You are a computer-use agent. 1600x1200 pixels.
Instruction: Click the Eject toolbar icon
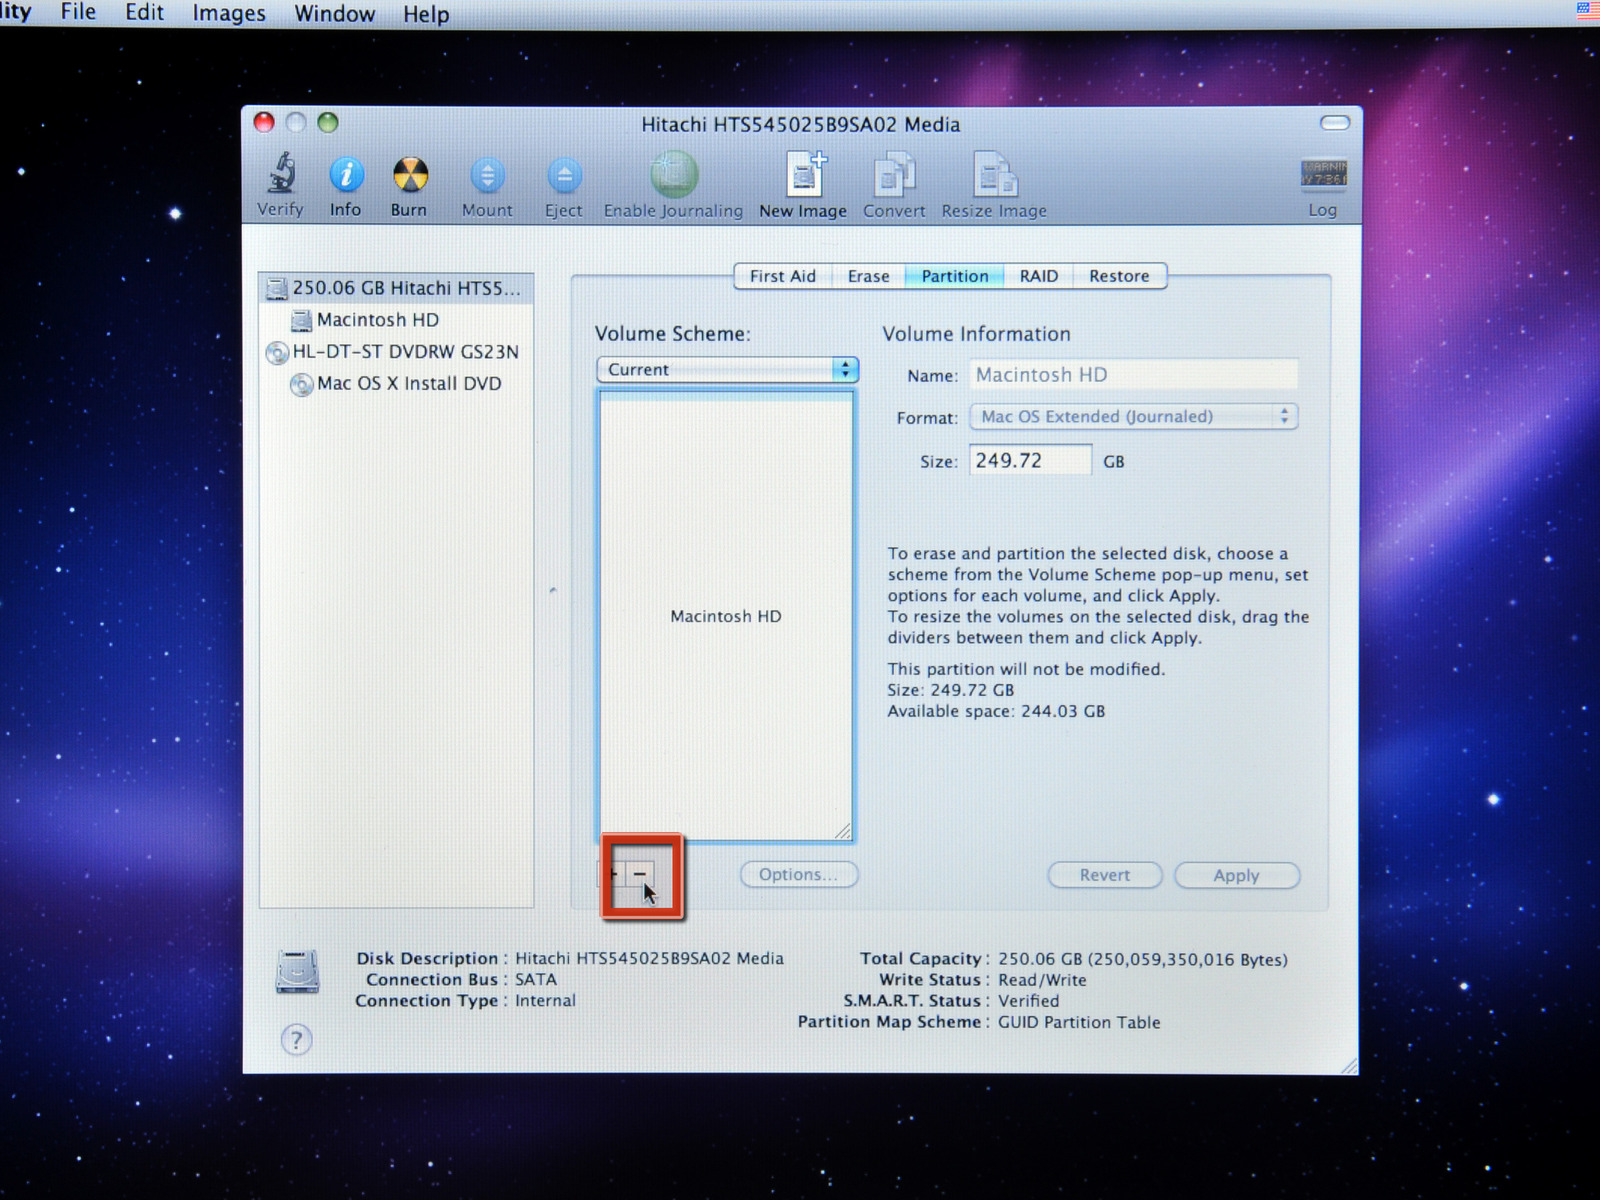(x=564, y=176)
